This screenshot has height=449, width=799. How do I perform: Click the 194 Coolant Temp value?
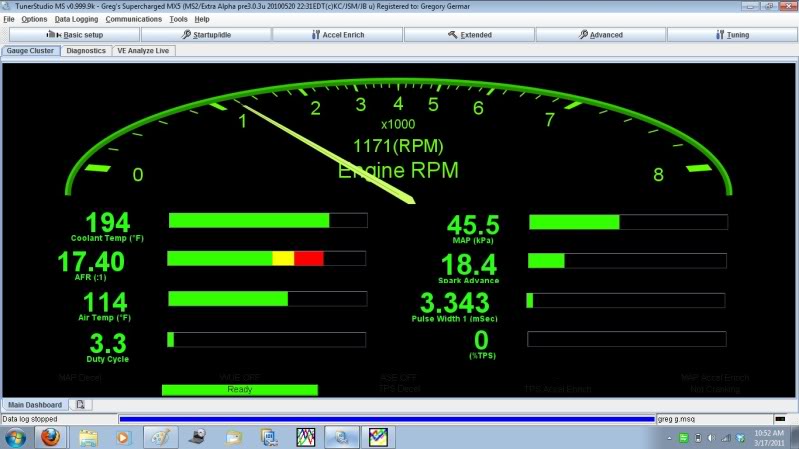coord(108,223)
